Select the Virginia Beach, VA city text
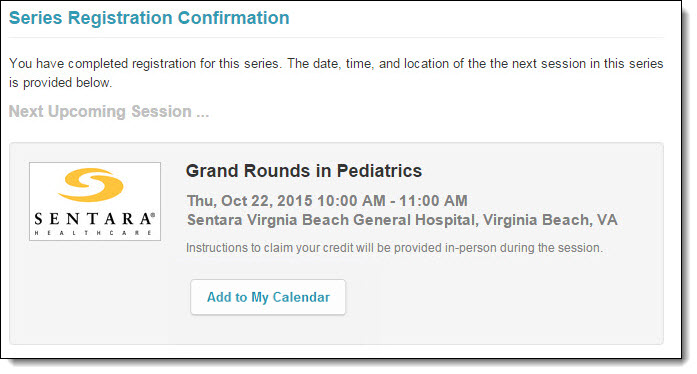This screenshot has height=374, width=697. [550, 220]
